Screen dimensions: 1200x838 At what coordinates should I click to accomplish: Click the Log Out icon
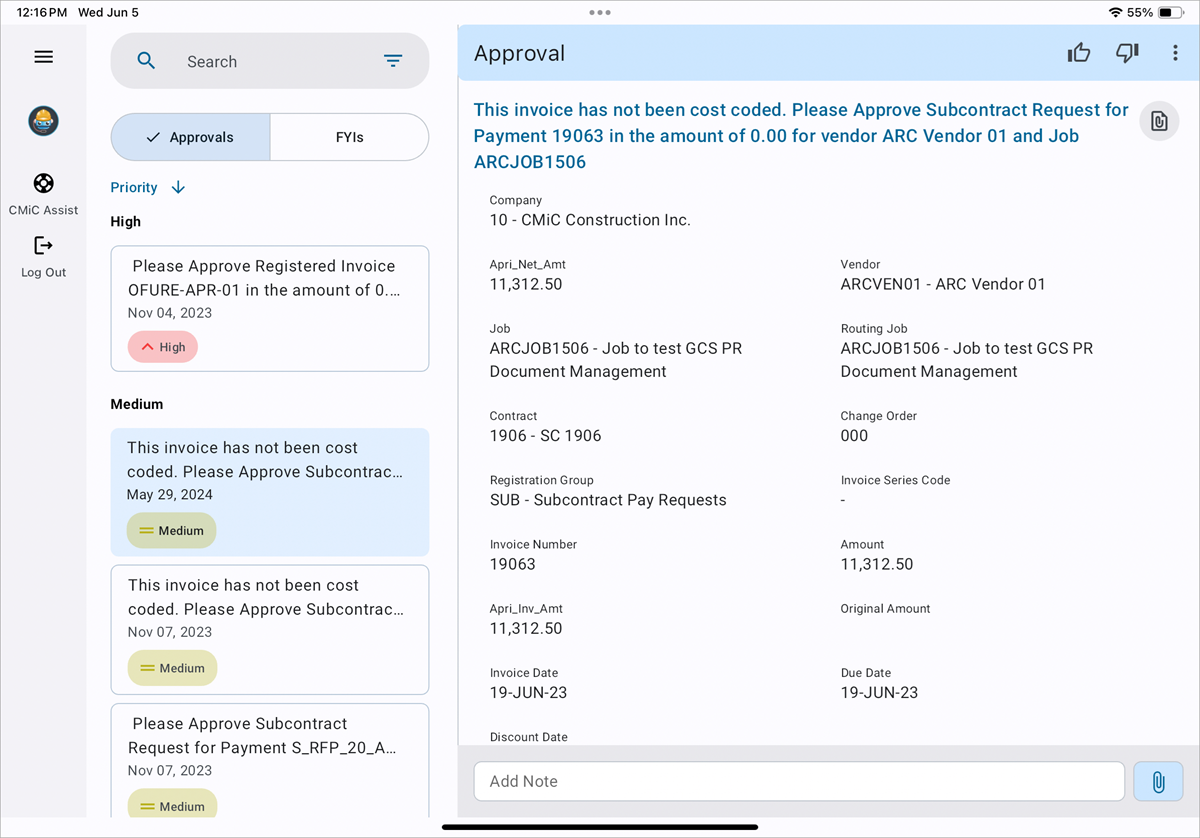click(43, 246)
